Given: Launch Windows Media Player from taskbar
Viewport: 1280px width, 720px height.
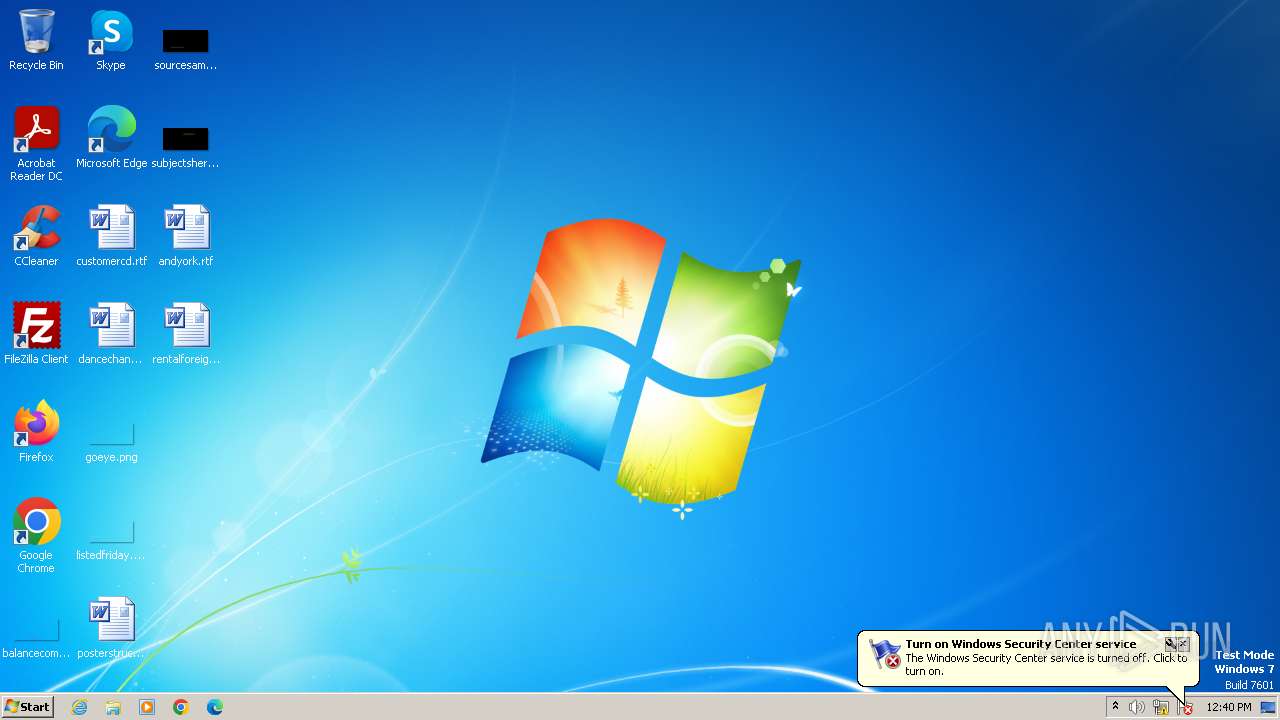Looking at the screenshot, I should 147,707.
